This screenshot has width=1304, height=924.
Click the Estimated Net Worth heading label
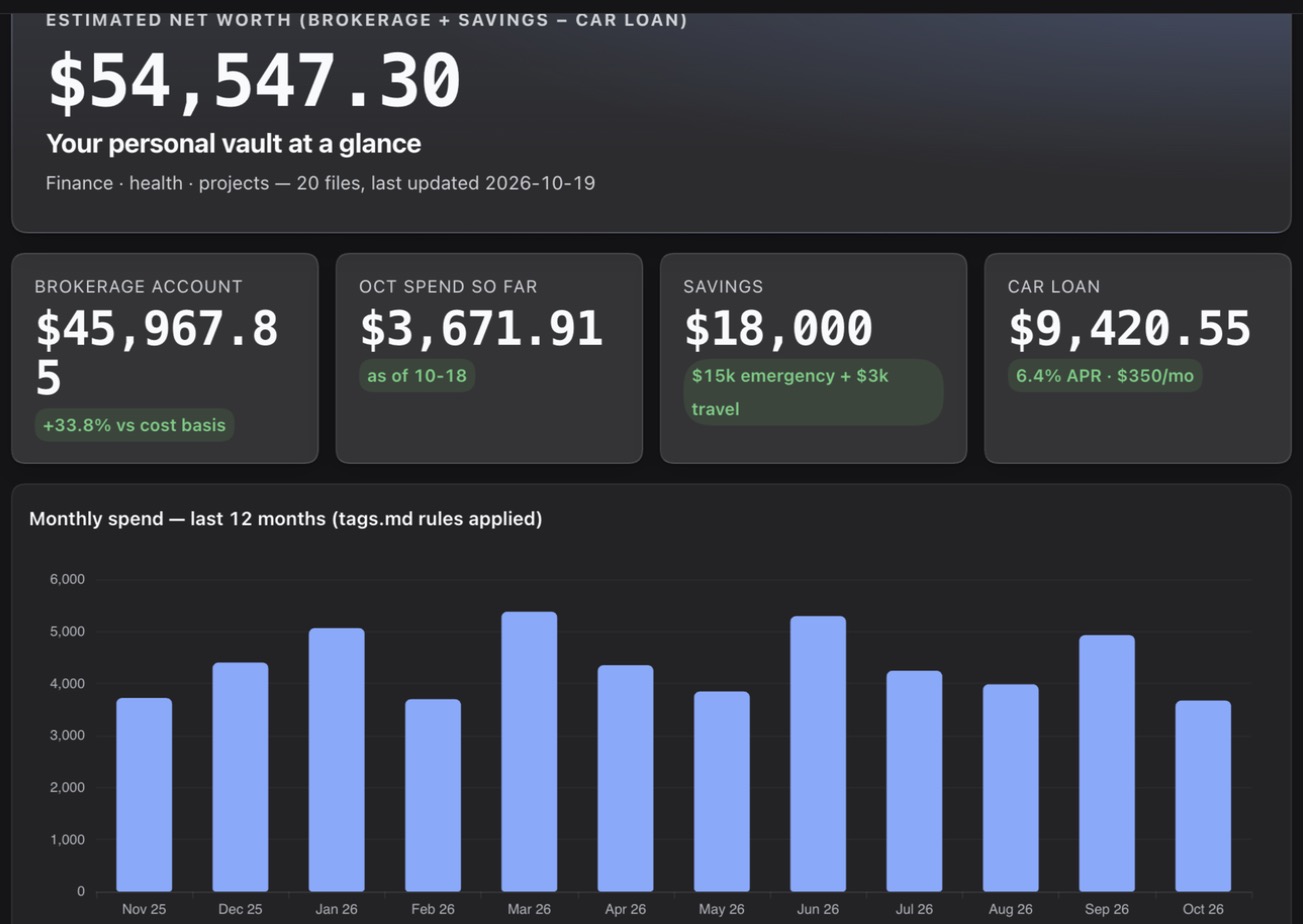(367, 20)
